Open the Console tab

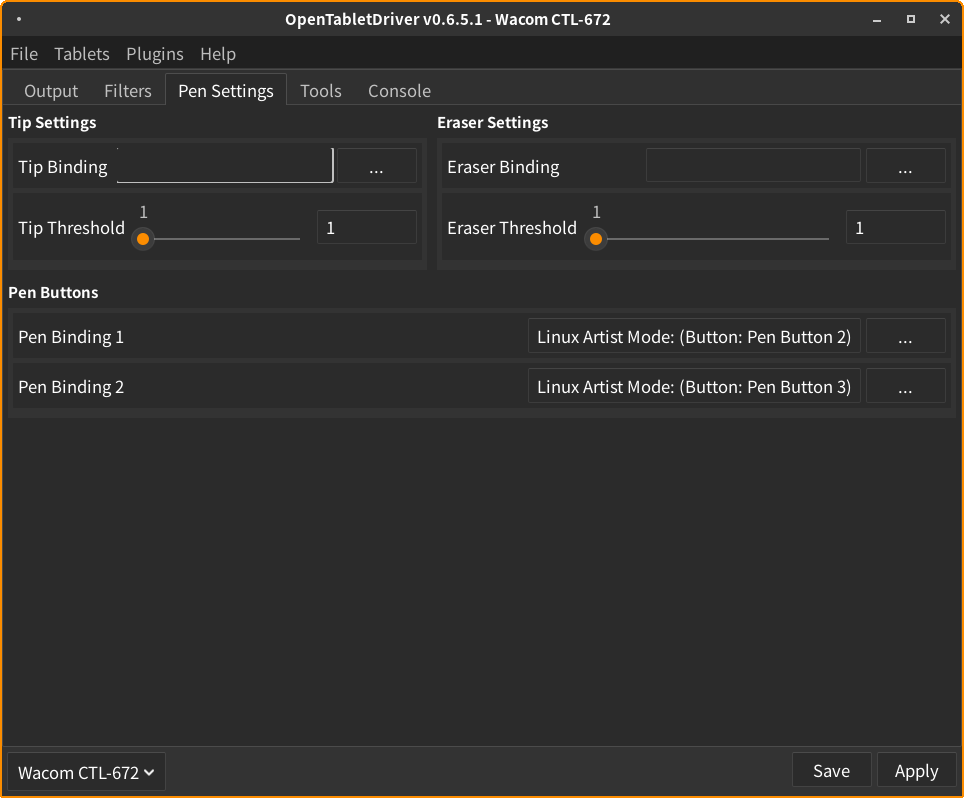(400, 91)
